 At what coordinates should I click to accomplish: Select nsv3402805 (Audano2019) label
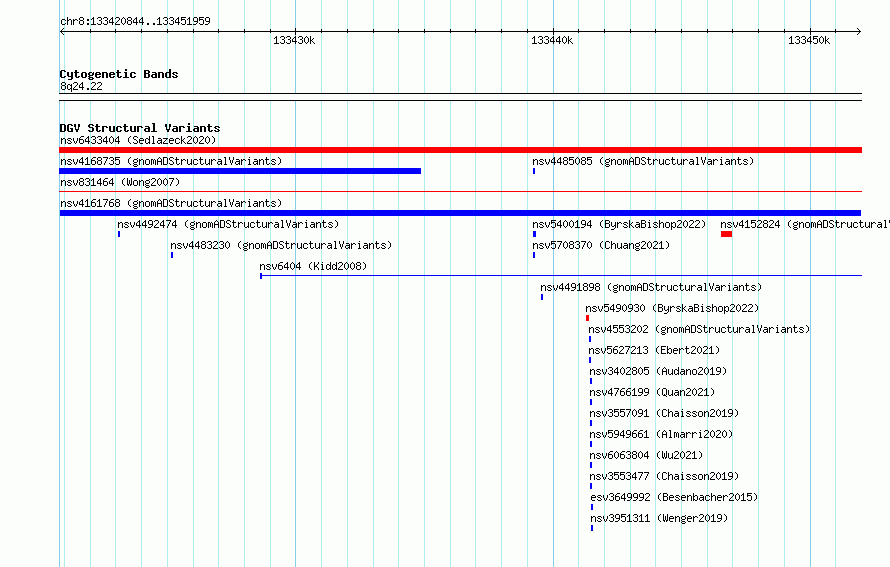[x=658, y=371]
